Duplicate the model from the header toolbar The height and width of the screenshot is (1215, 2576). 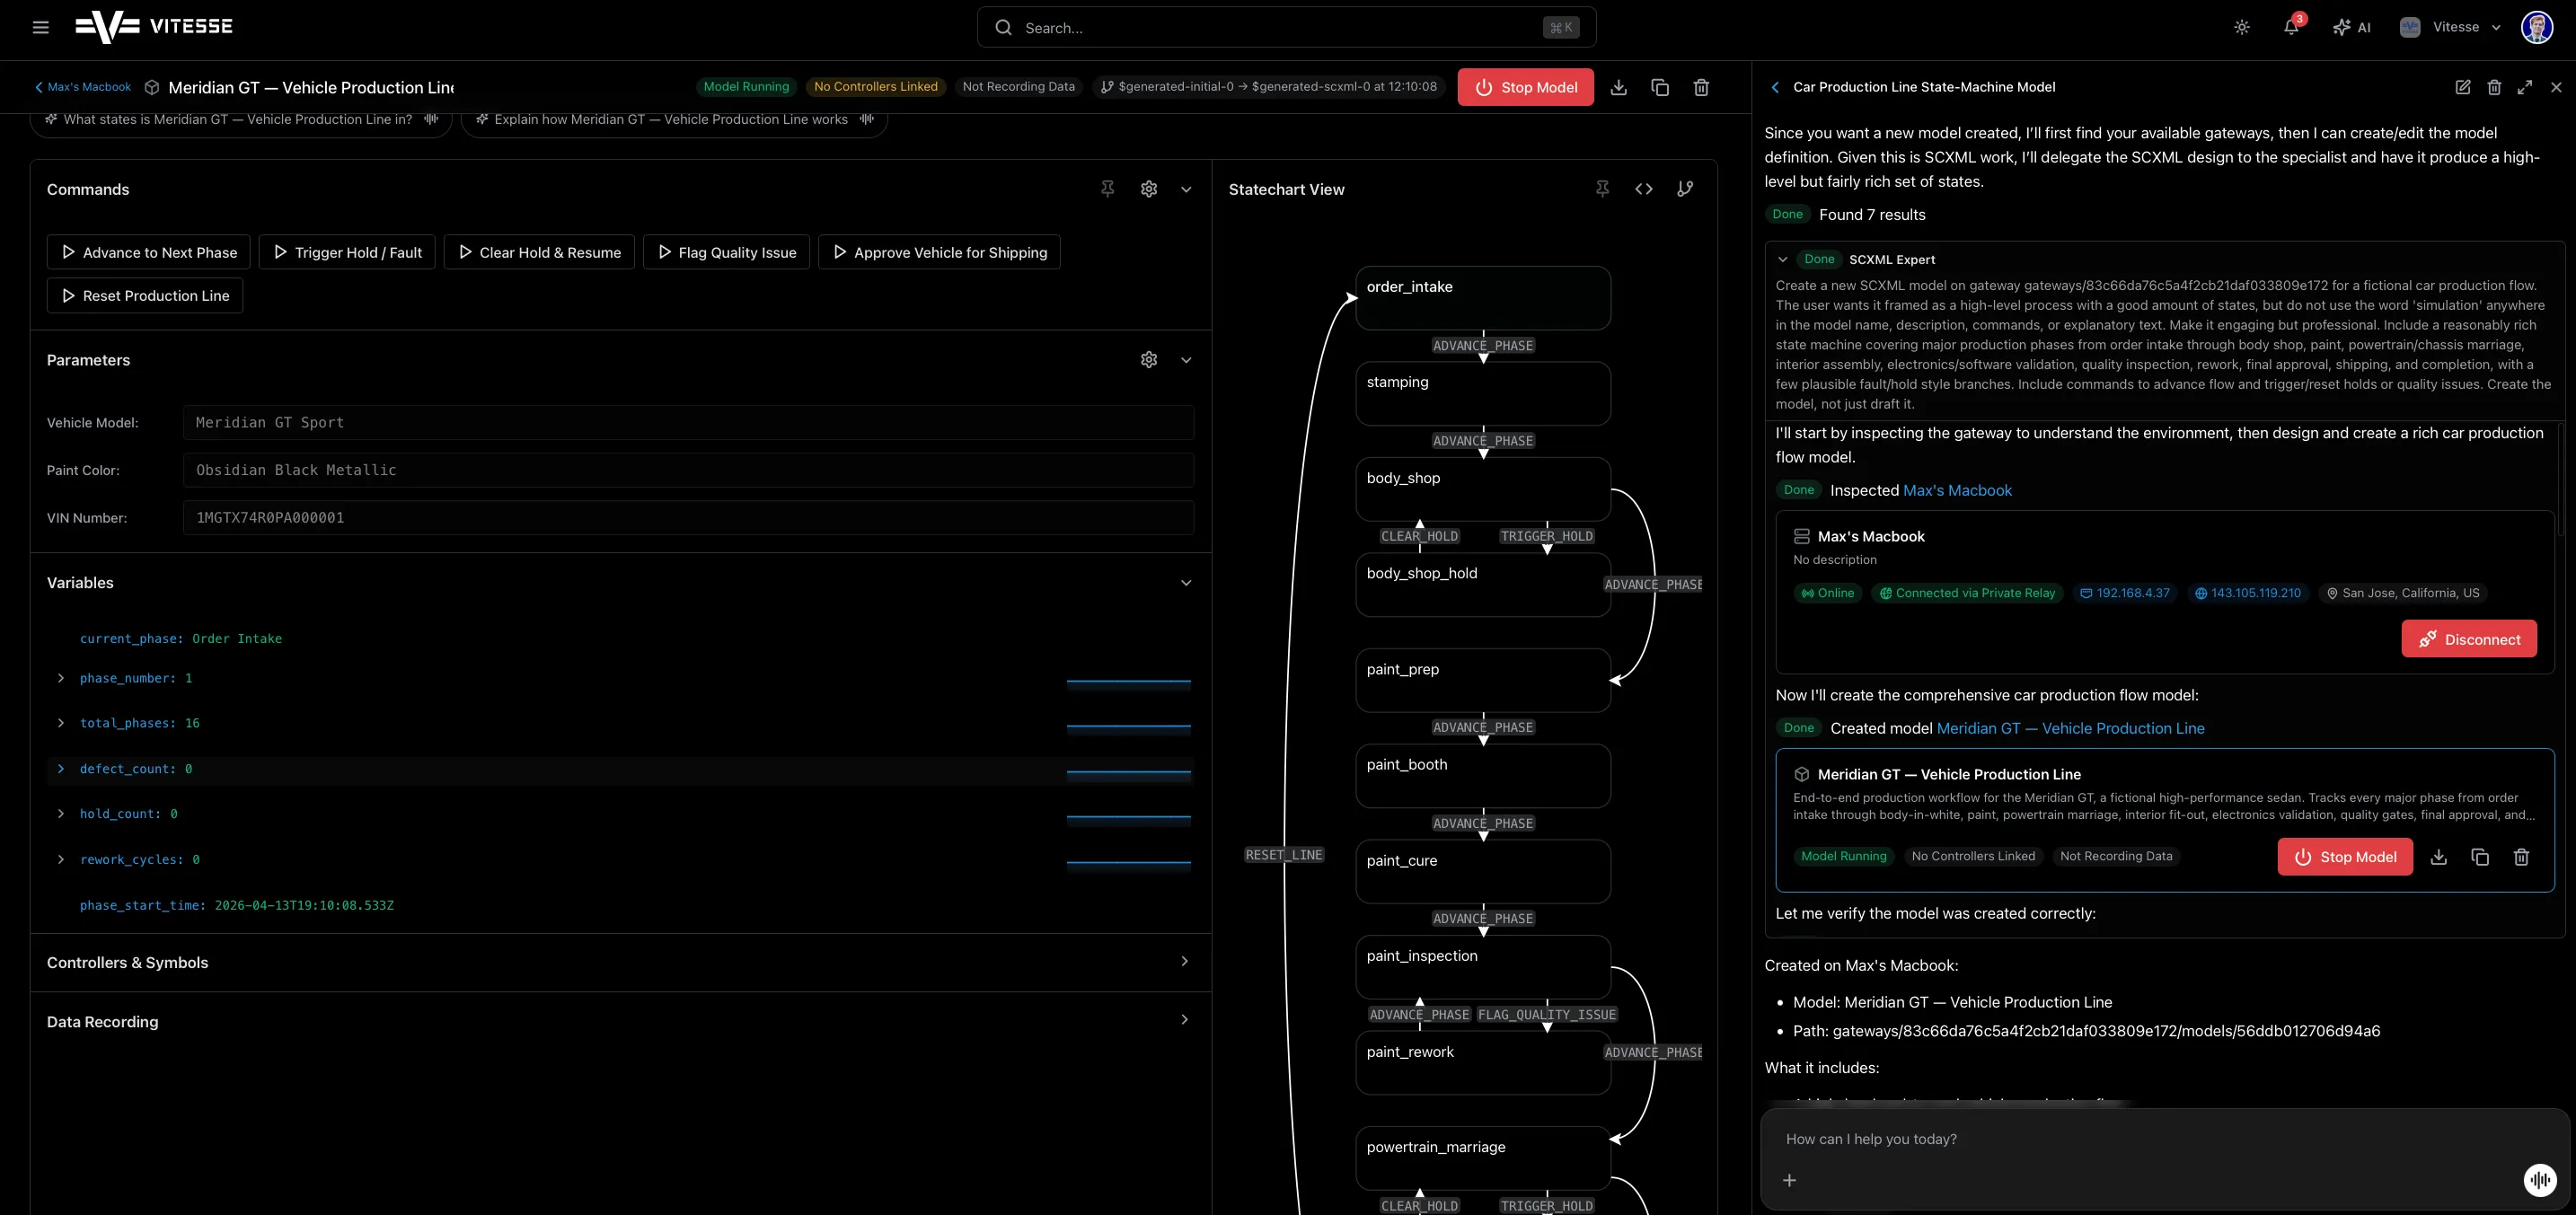[x=1660, y=87]
